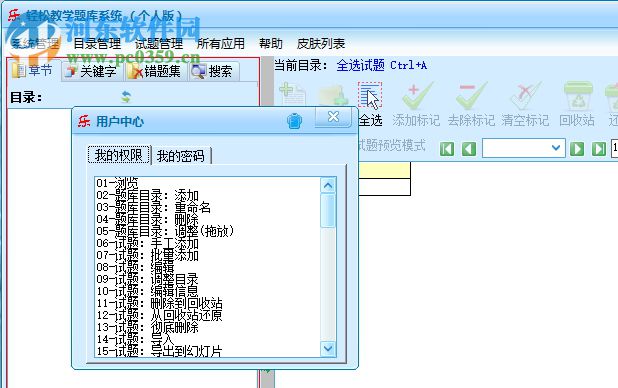The height and width of the screenshot is (388, 618).
Task: Close the 用户中心 dialog
Action: pos(333,117)
